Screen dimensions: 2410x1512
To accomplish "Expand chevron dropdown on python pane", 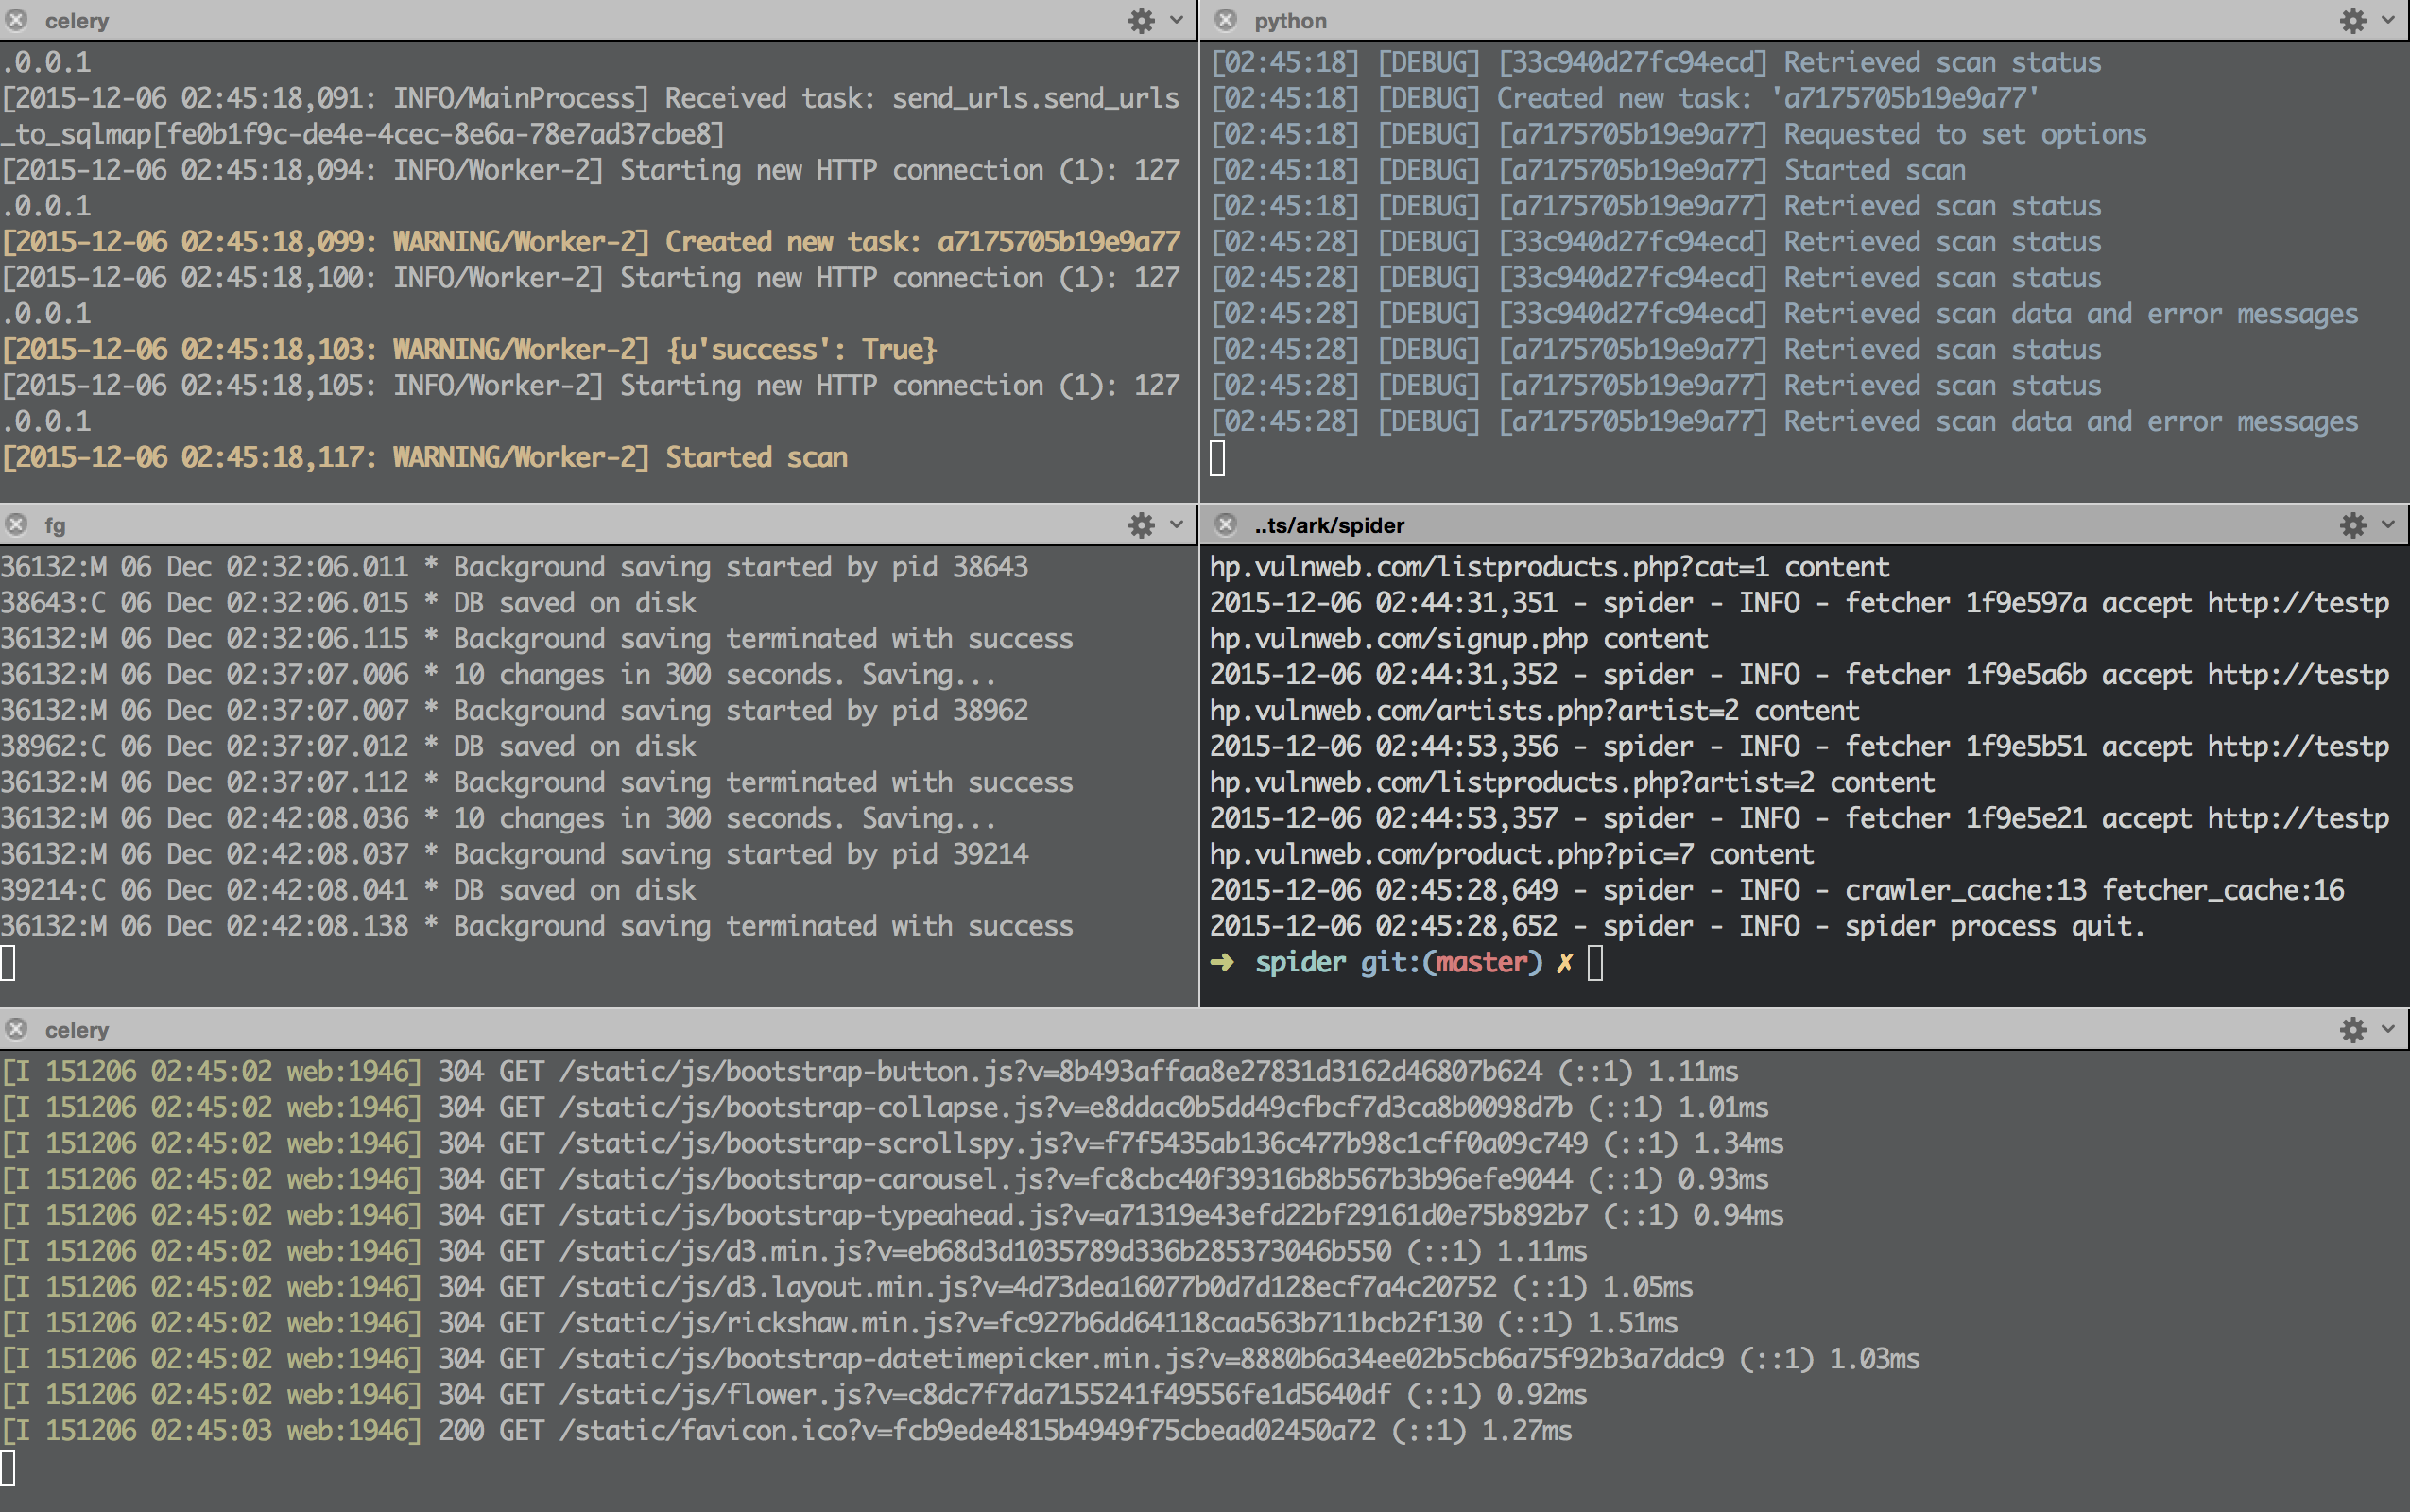I will coord(2388,20).
